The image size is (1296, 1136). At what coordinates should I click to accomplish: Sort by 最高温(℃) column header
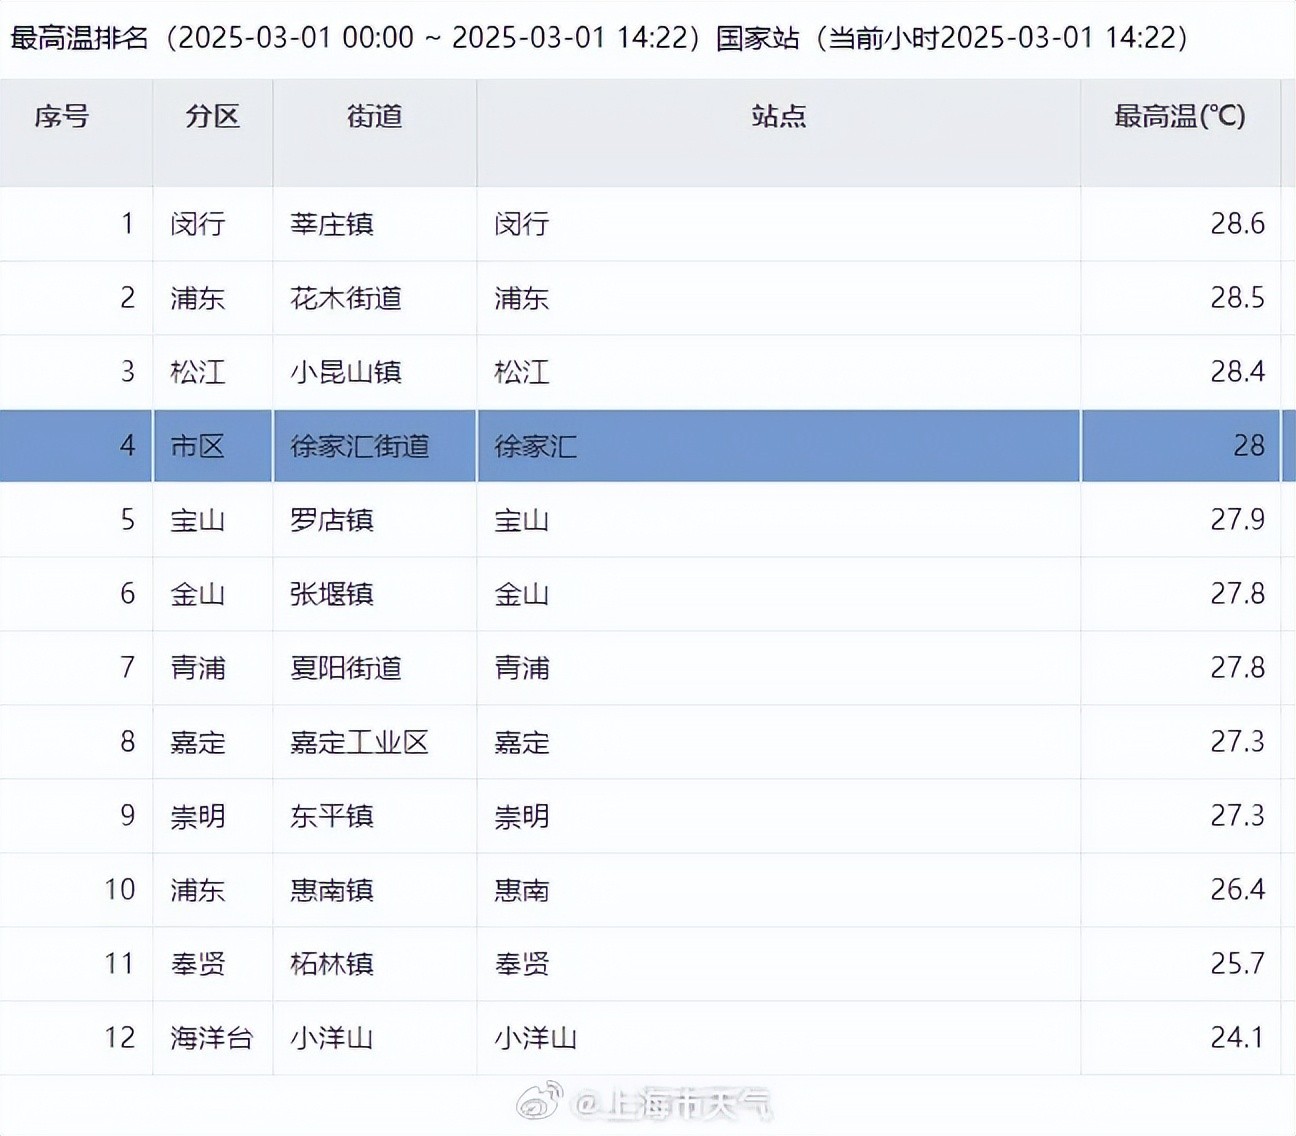1179,117
